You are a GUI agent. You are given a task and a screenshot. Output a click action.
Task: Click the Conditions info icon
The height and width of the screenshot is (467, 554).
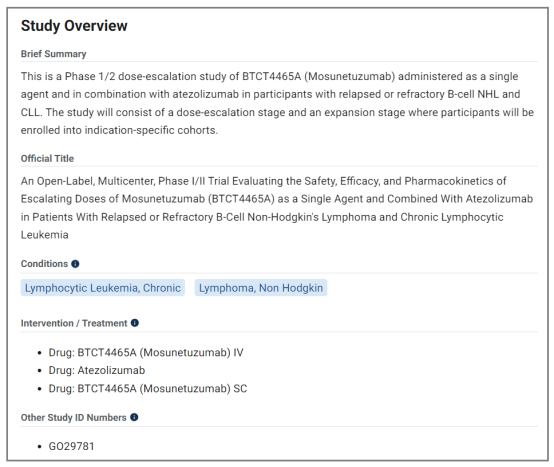pyautogui.click(x=75, y=264)
